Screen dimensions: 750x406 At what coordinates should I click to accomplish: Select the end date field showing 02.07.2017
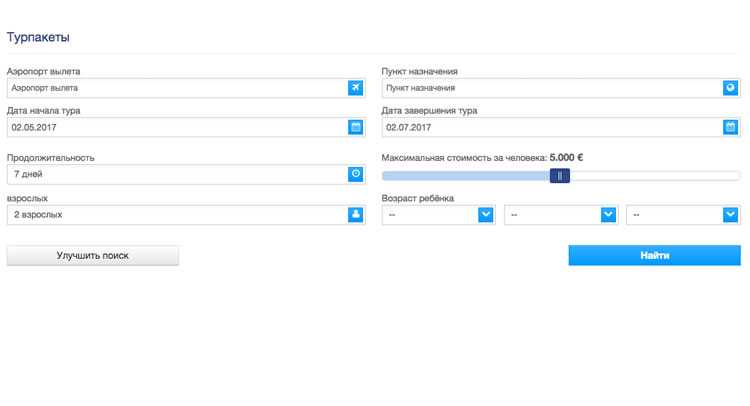551,127
